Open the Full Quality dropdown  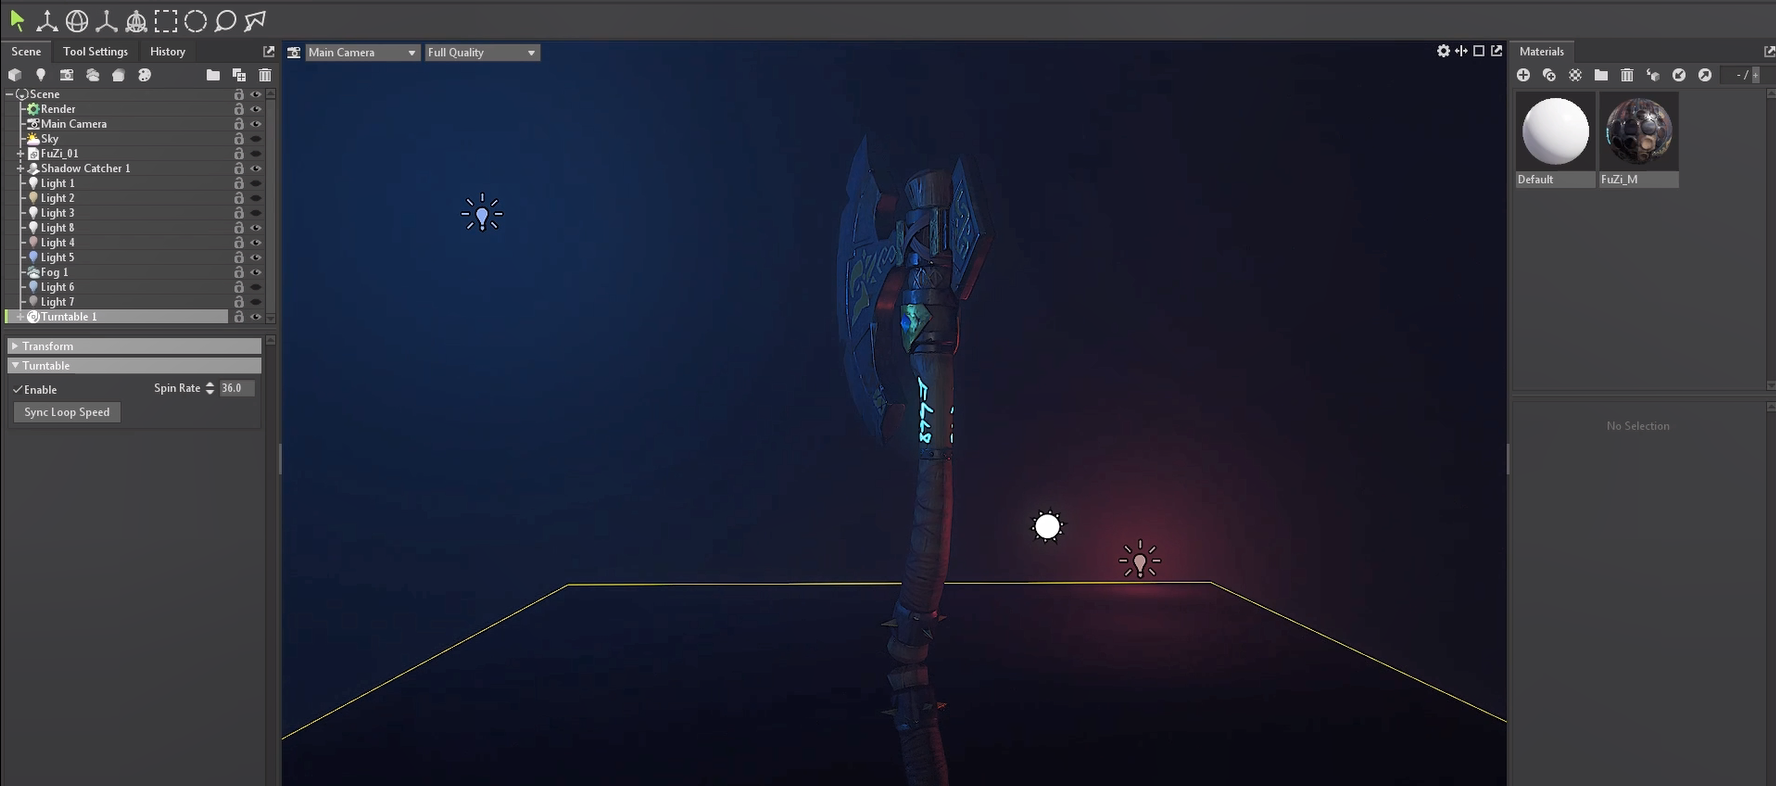point(482,52)
